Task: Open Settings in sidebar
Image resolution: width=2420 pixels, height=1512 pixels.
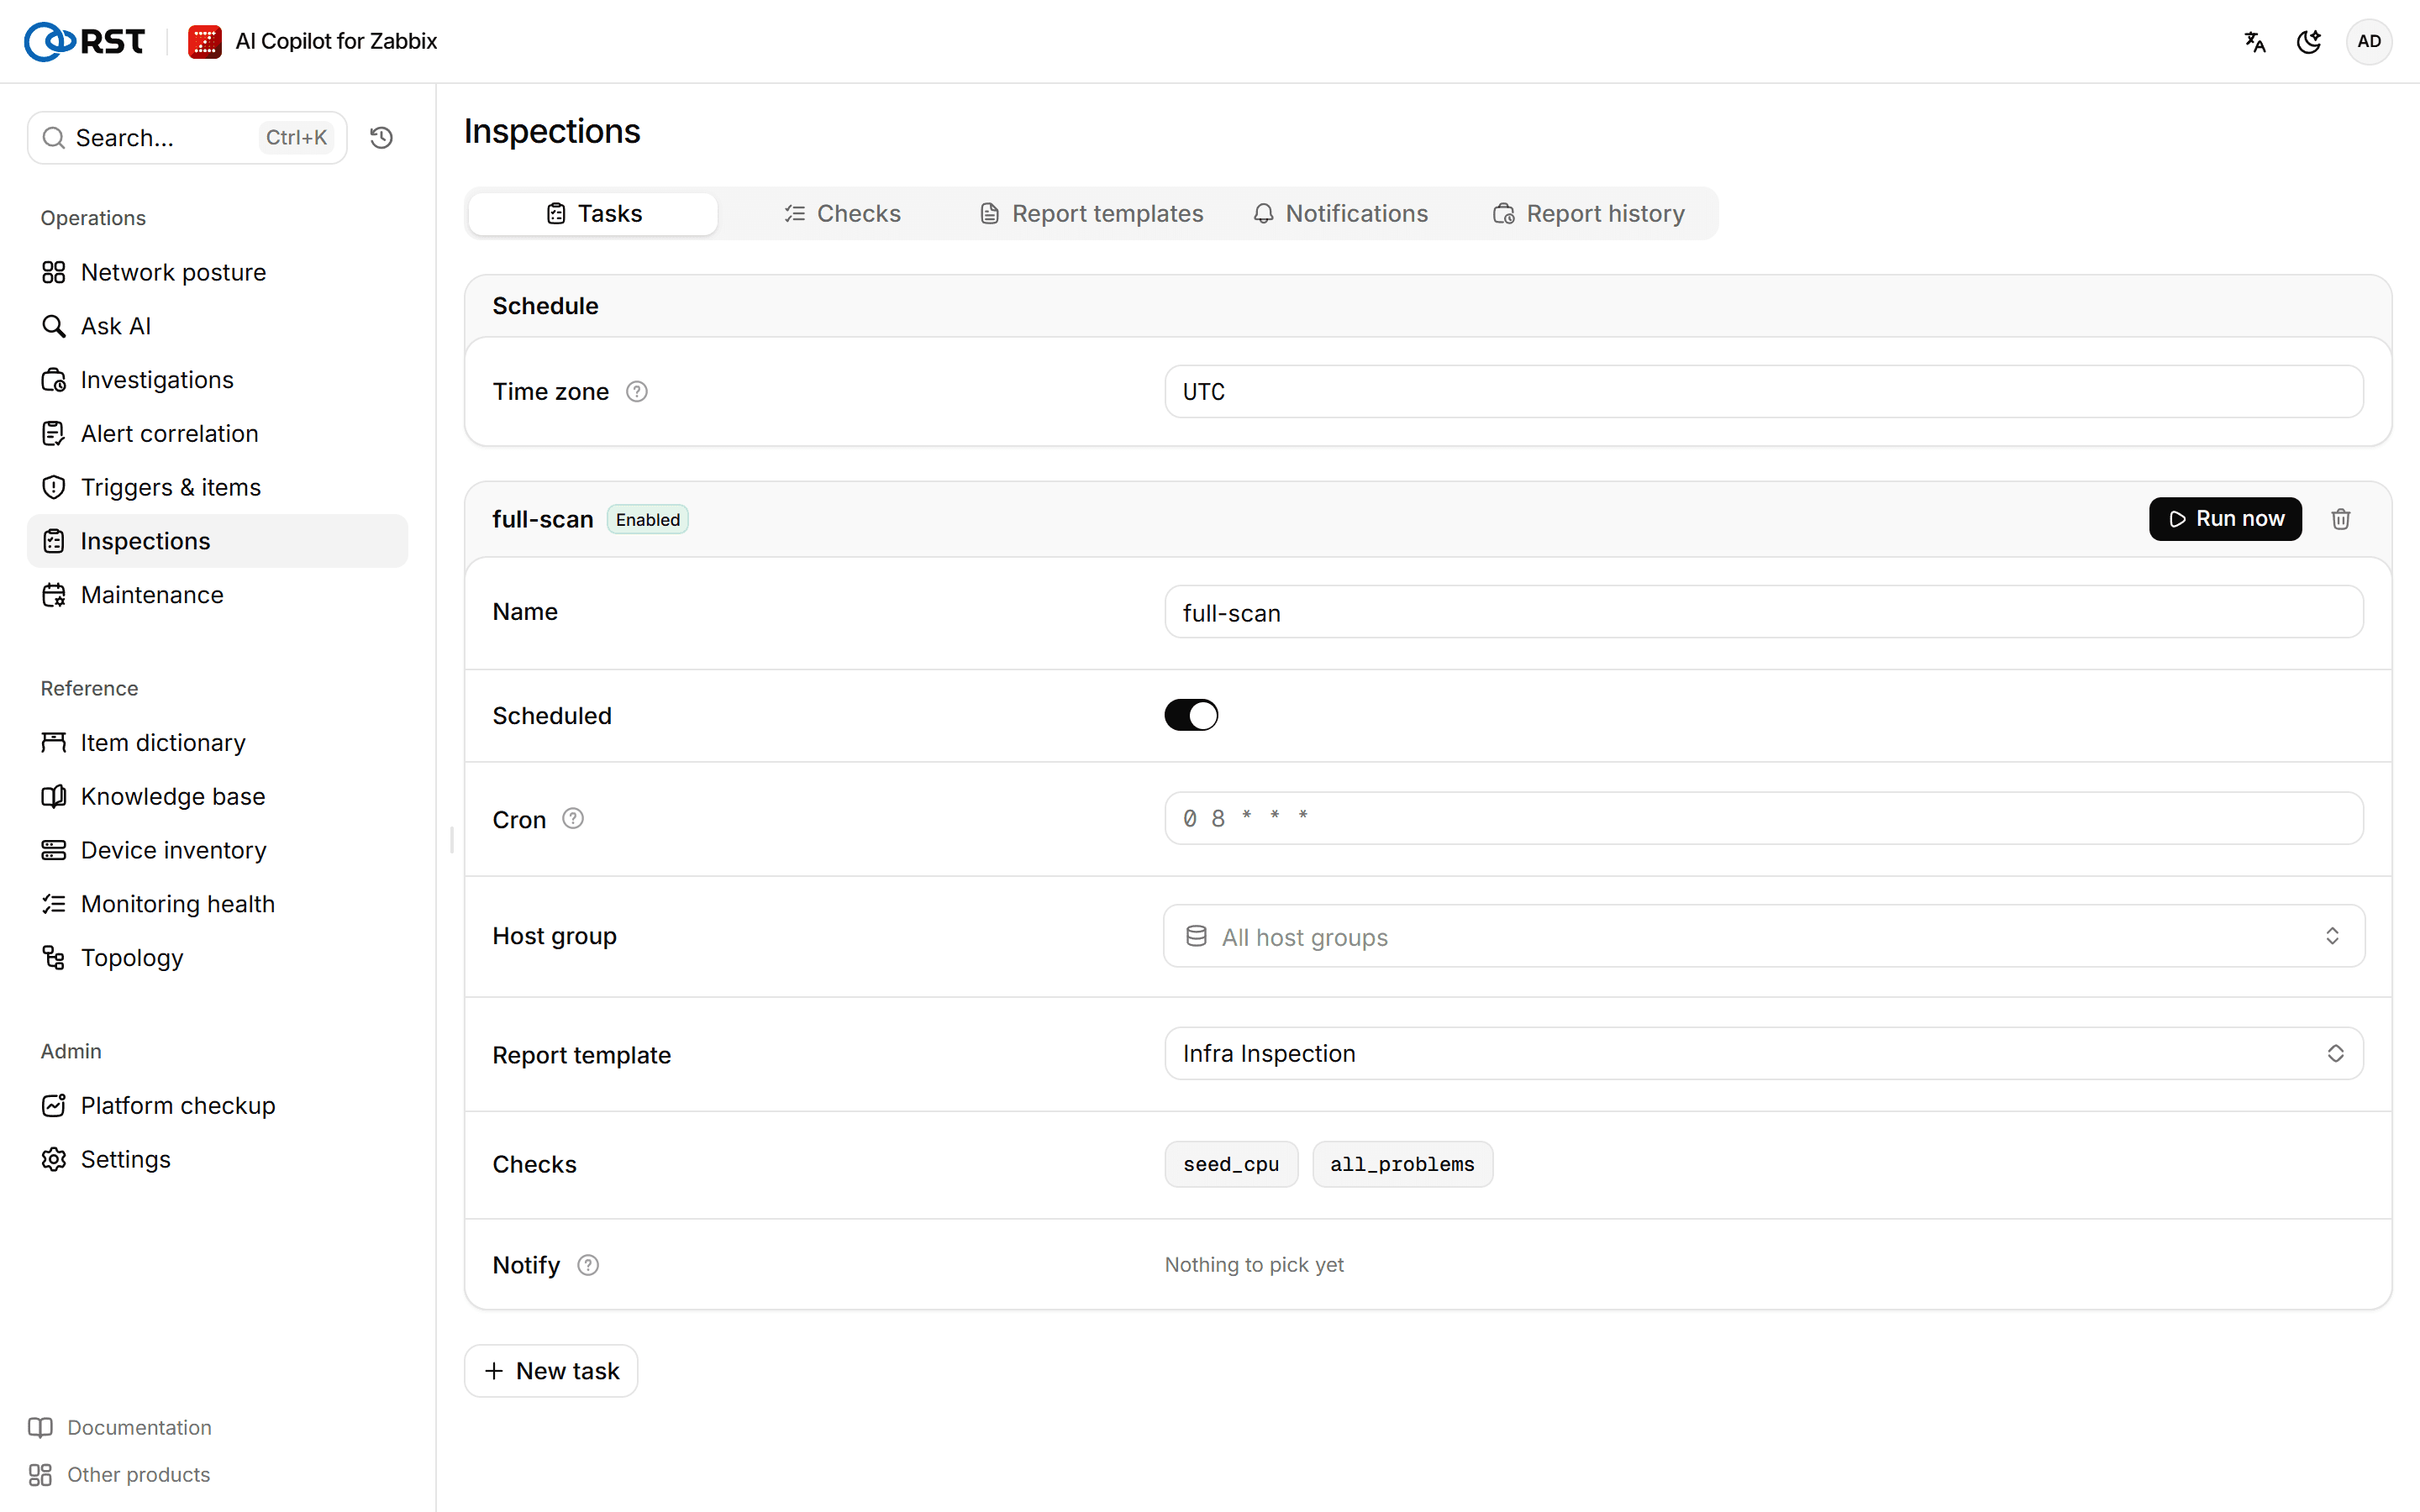Action: [218, 1159]
